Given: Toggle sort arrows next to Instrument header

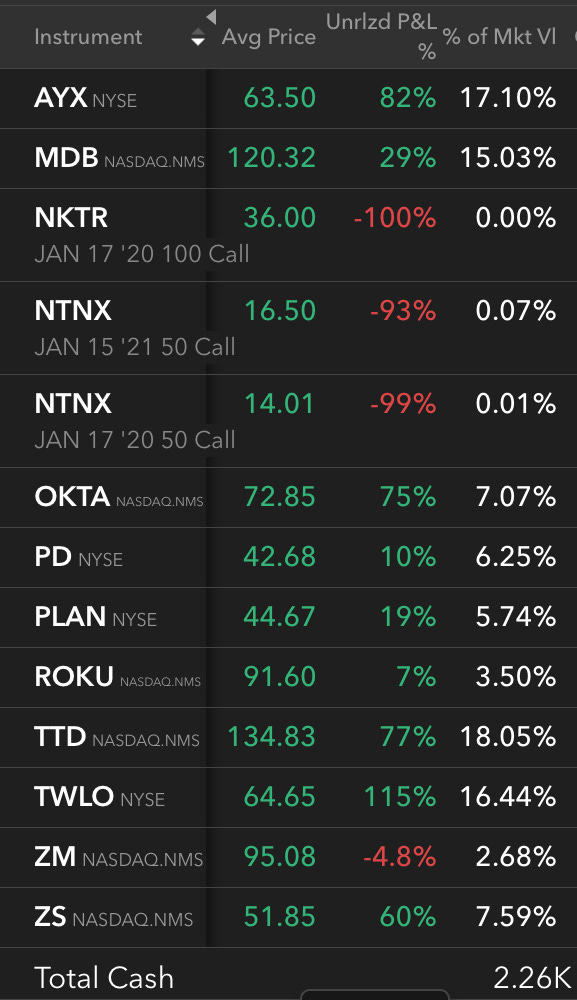Looking at the screenshot, I should tap(198, 37).
